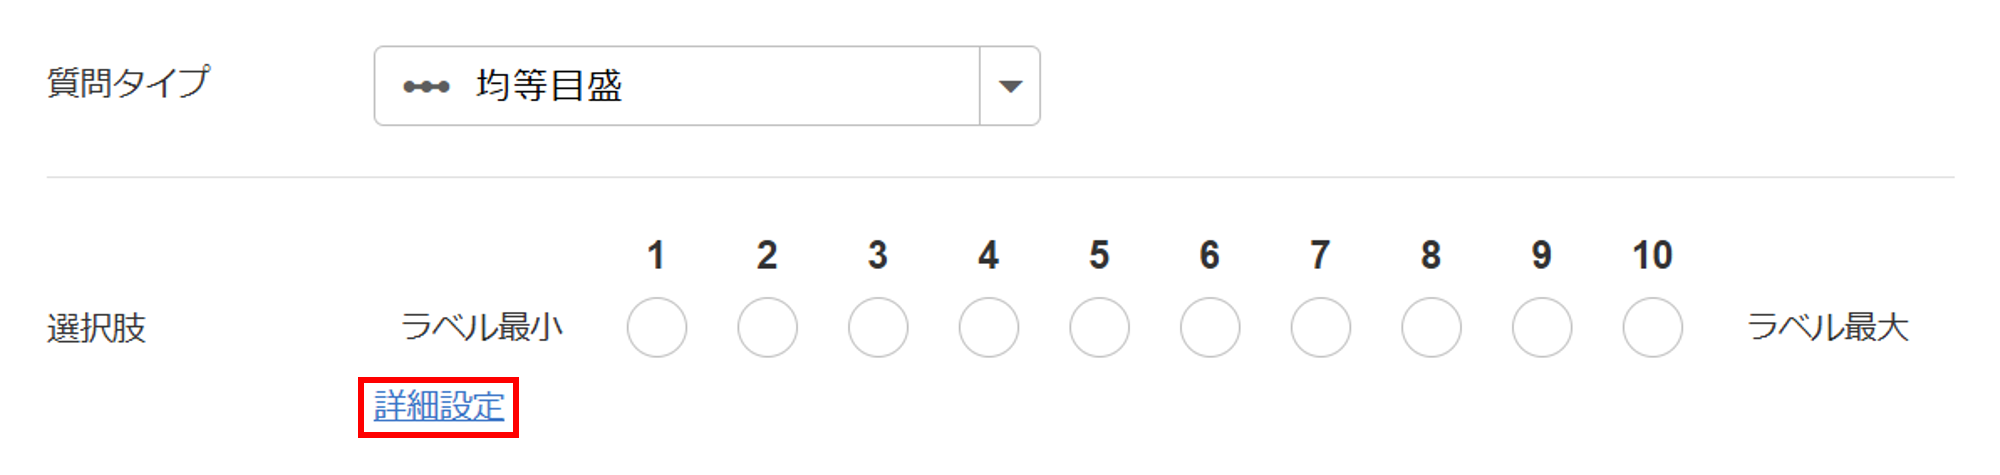2000x475 pixels.
Task: Select radio button under number 2
Action: point(767,327)
